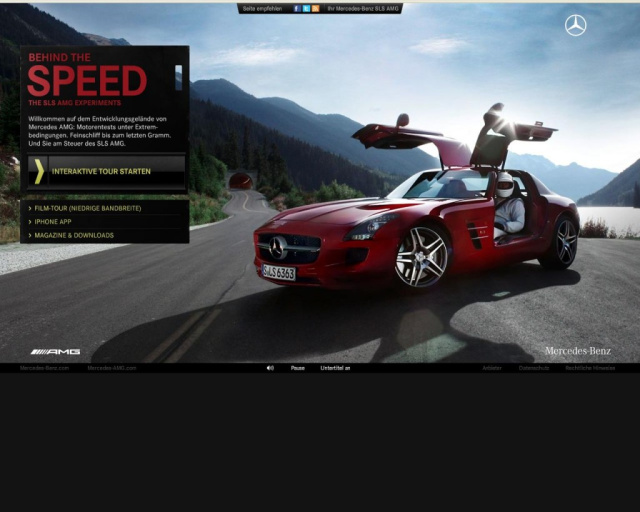Select 'Seite empfehlen' in top bar
Screen dimensions: 640x512
264,8
